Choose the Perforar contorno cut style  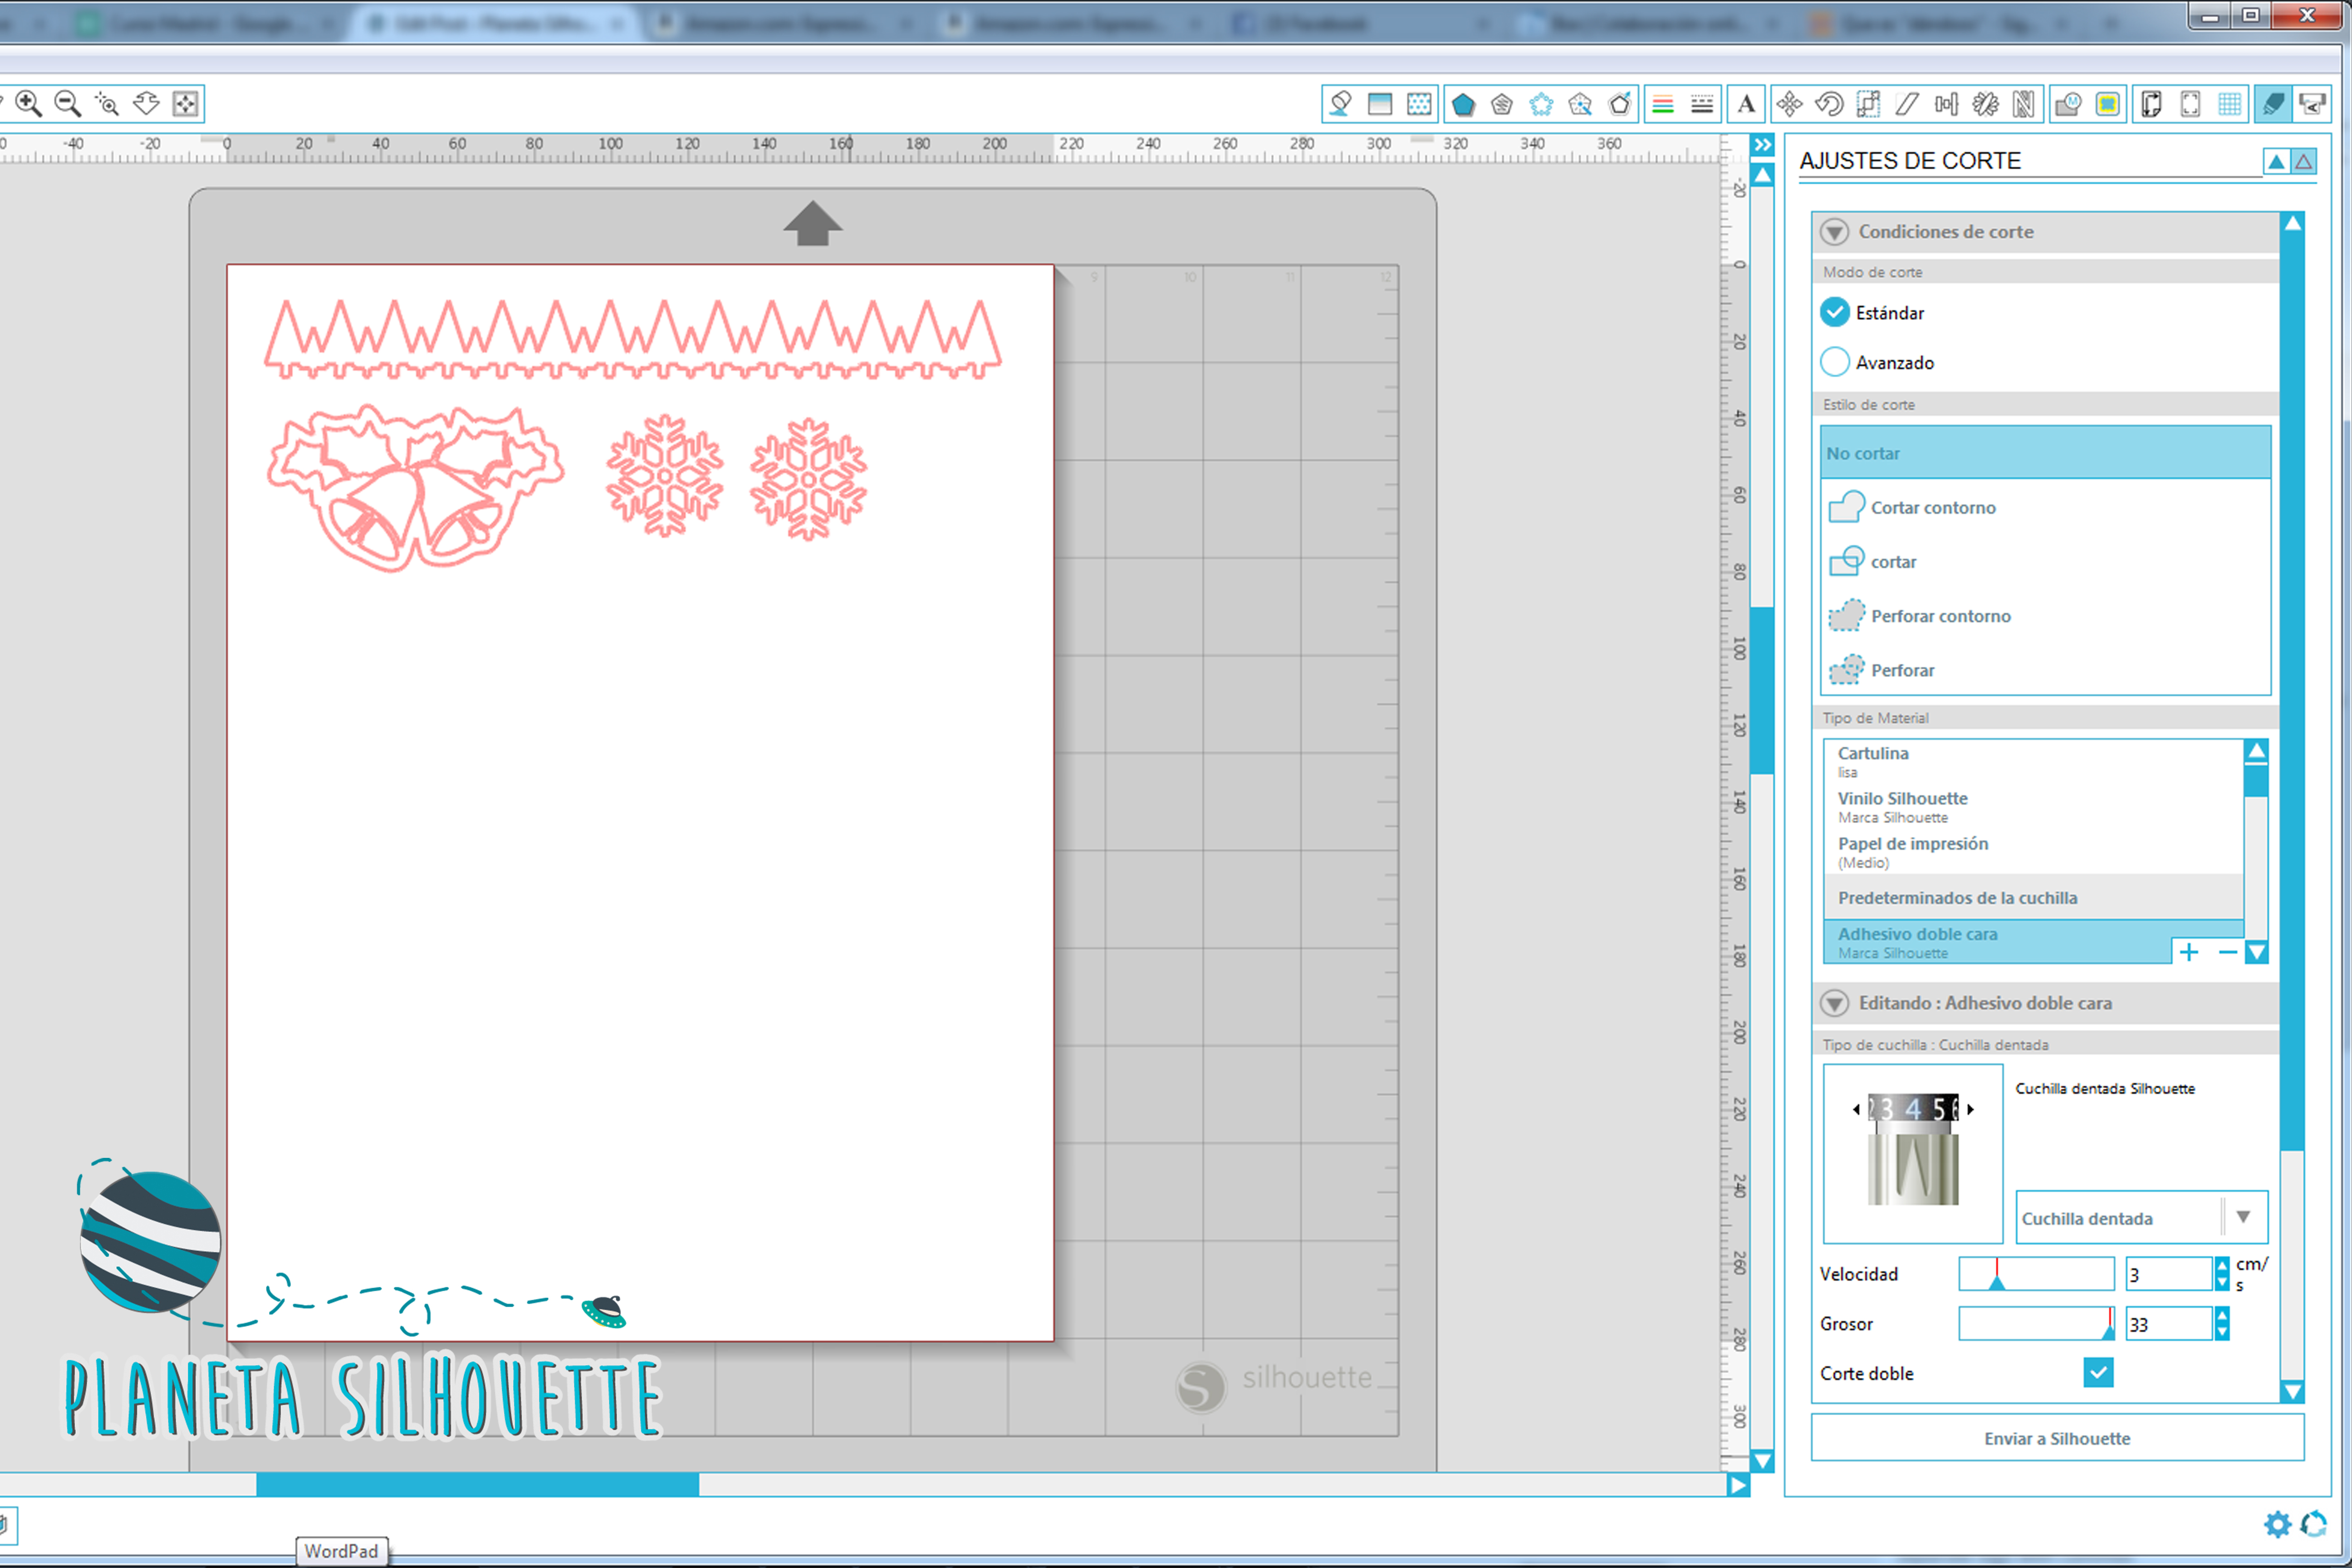(x=2045, y=616)
